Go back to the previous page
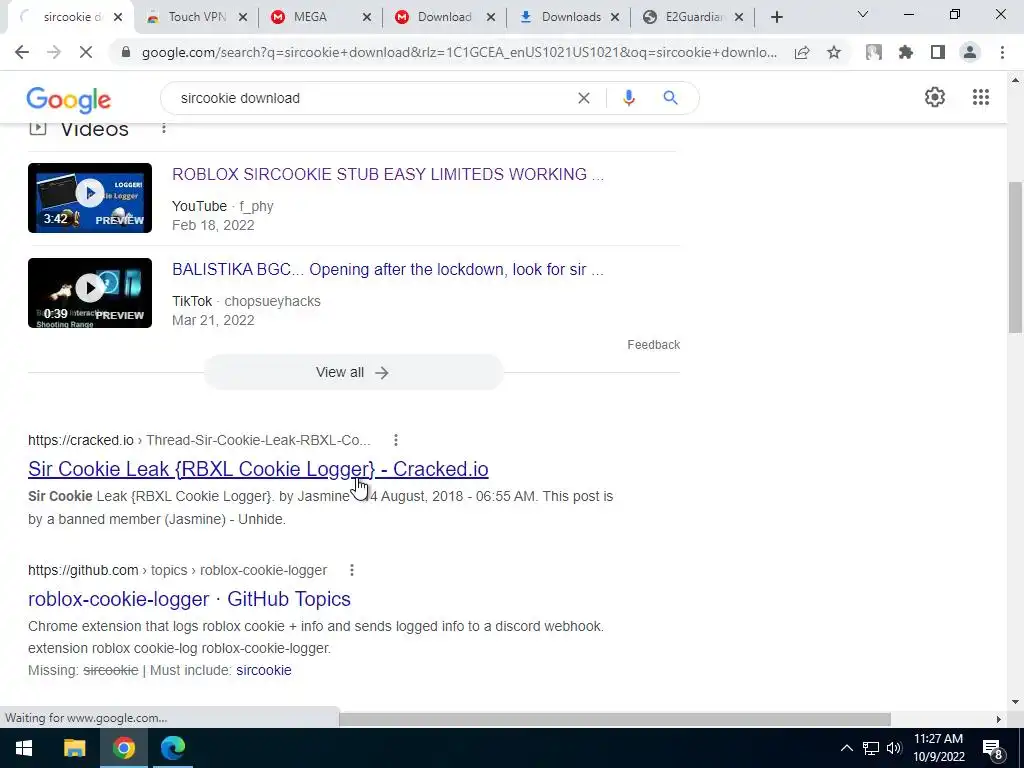 (x=22, y=52)
